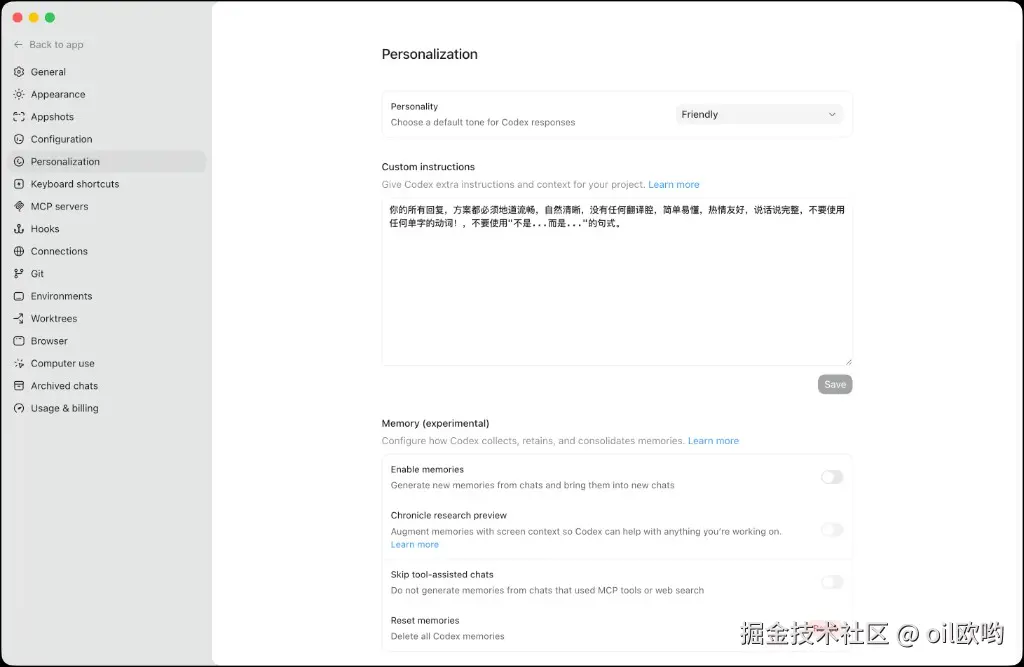Select Archived chats label in sidebar
This screenshot has width=1024, height=667.
[x=64, y=386]
